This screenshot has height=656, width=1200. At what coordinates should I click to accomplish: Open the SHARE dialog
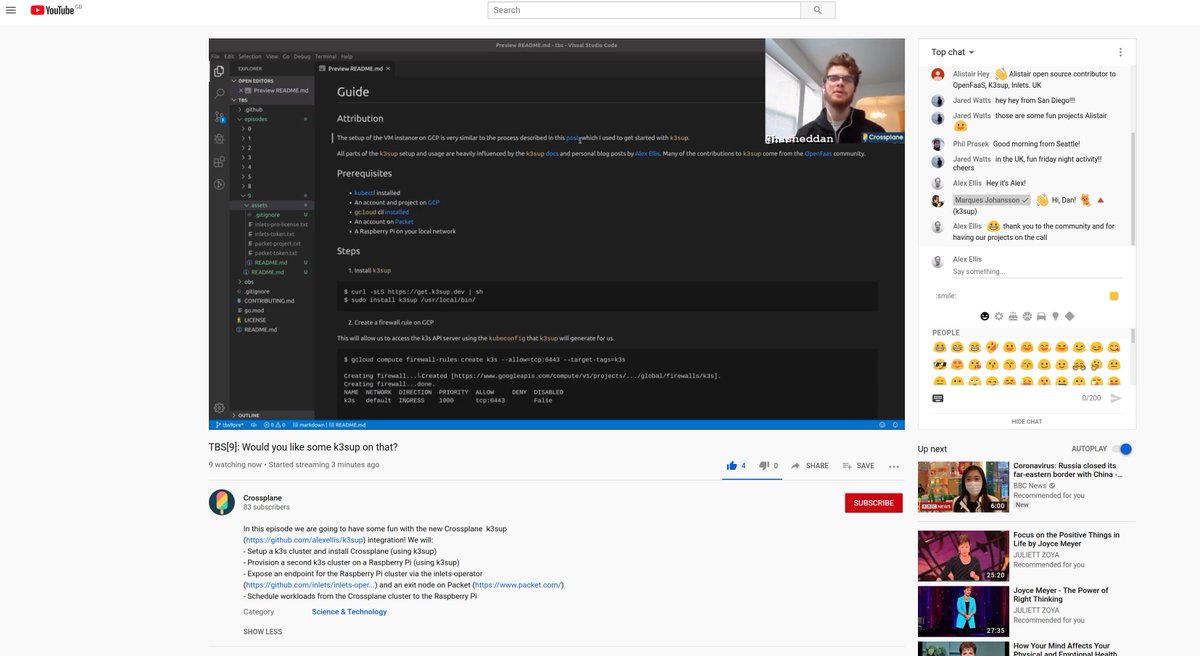[810, 466]
